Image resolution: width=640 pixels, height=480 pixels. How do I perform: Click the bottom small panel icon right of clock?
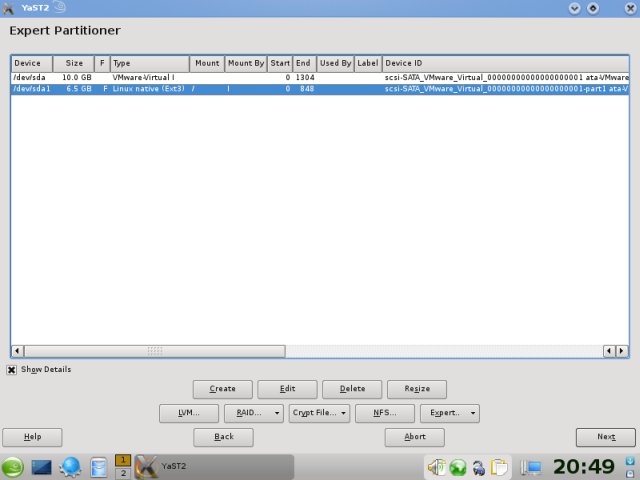pos(631,473)
